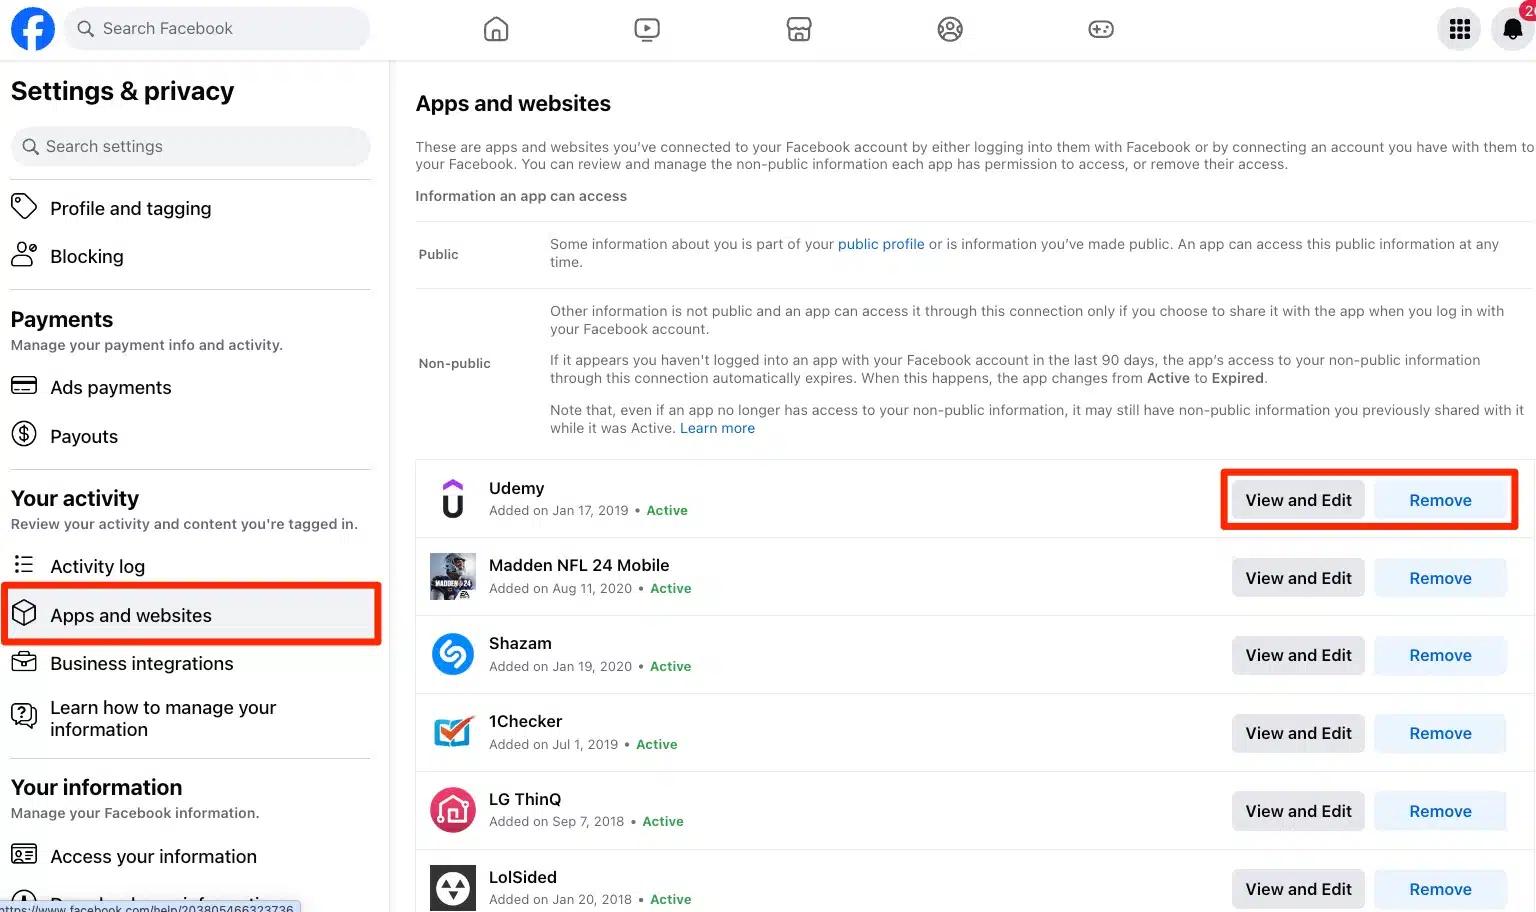Image resolution: width=1536 pixels, height=912 pixels.
Task: Select Ads payments
Action: [110, 387]
